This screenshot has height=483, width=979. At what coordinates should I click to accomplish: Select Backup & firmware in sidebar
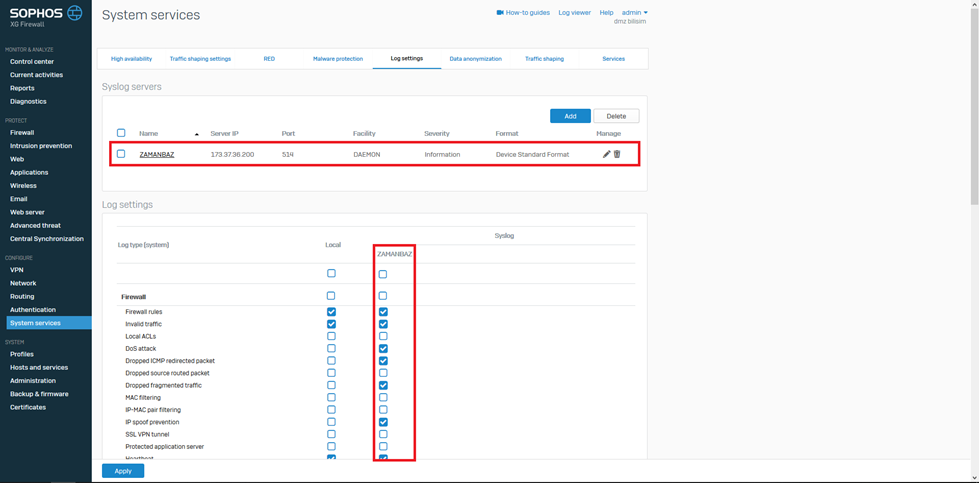click(39, 394)
